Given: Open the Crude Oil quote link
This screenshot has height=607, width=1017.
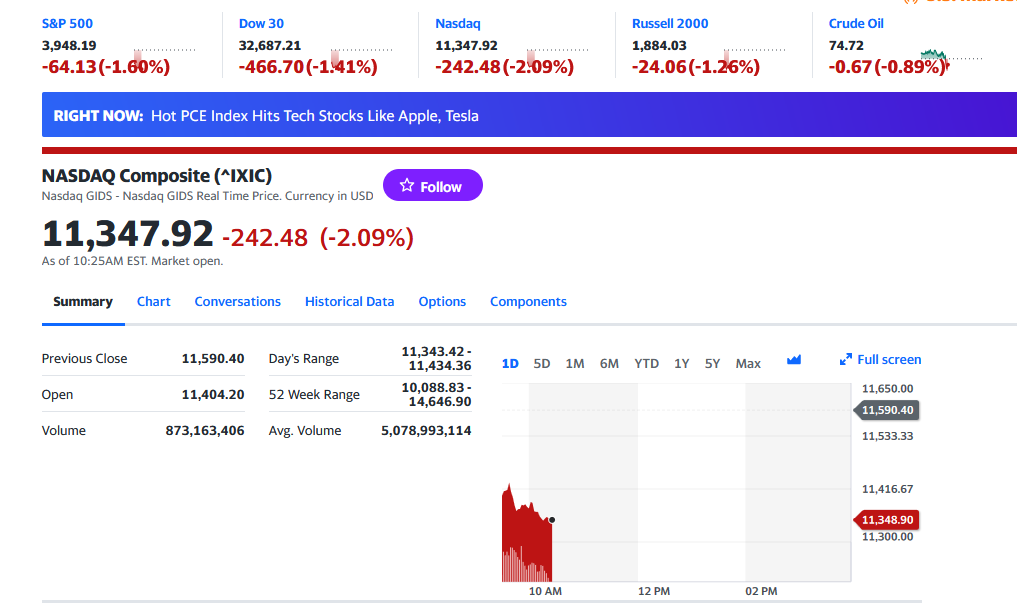Looking at the screenshot, I should 856,23.
